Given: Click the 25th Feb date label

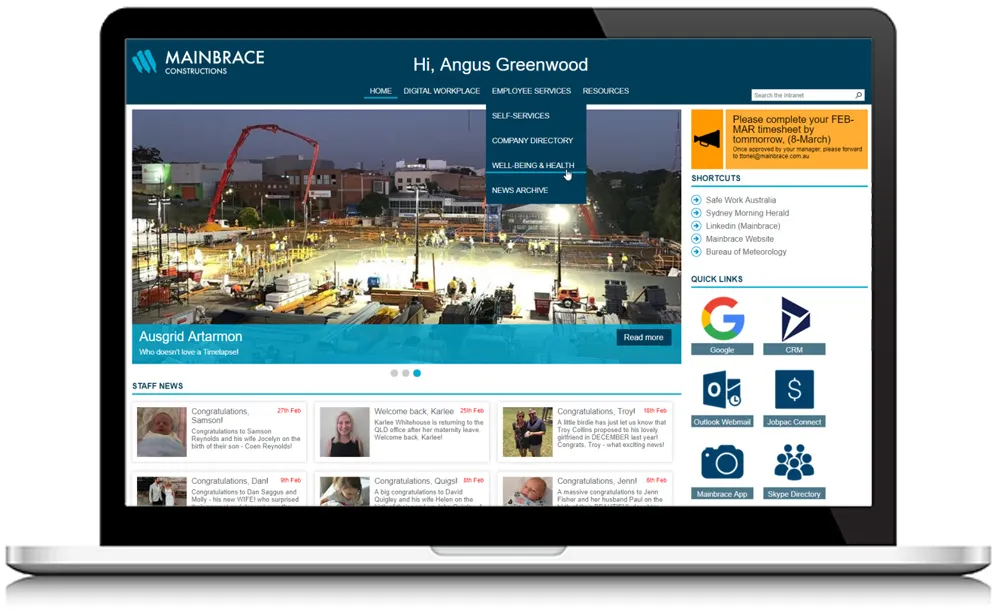Looking at the screenshot, I should [472, 411].
